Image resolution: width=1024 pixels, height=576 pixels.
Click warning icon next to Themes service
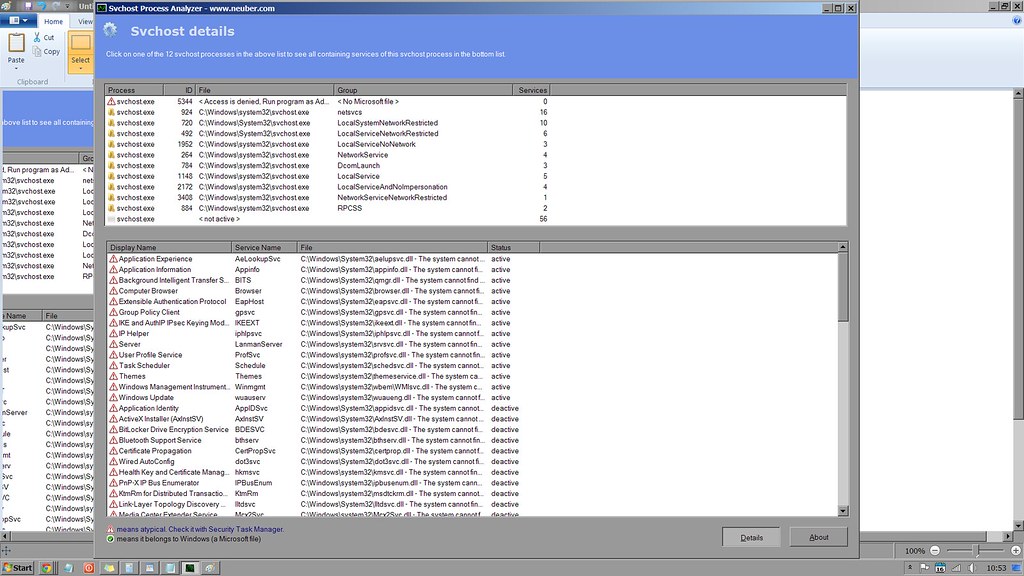coord(113,376)
